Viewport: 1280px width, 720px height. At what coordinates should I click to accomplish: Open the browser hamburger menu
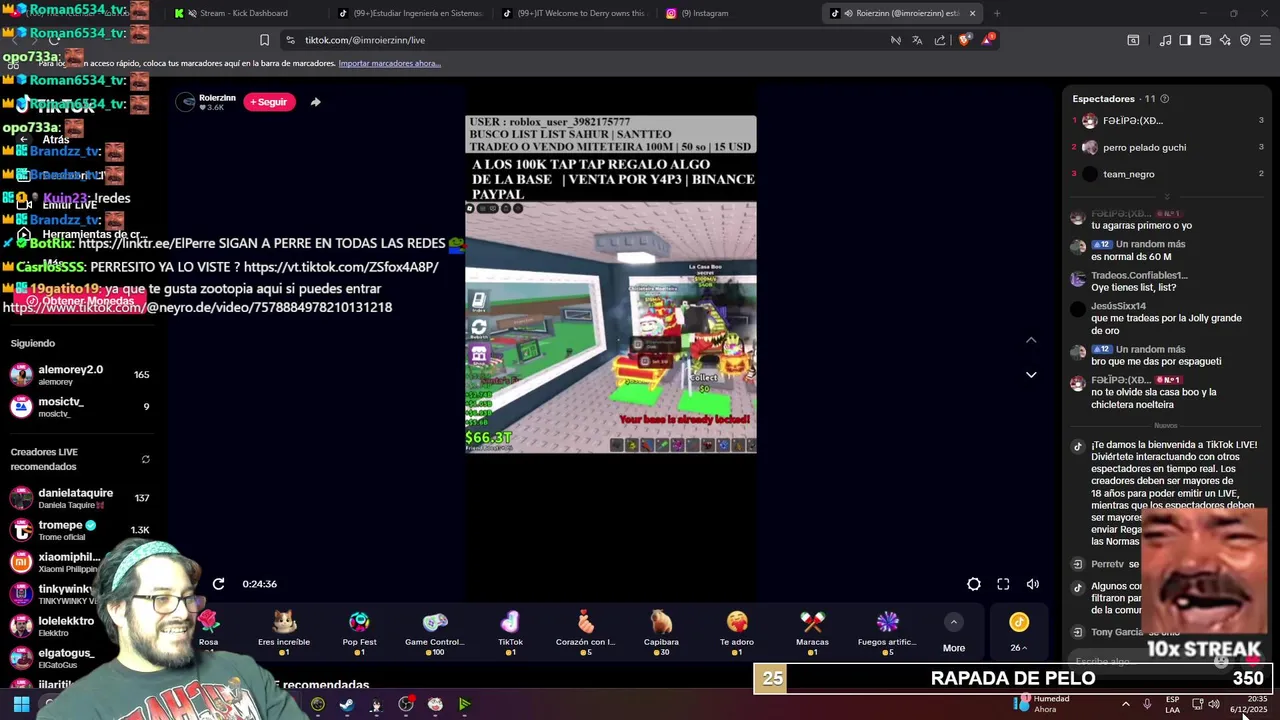tap(1266, 40)
